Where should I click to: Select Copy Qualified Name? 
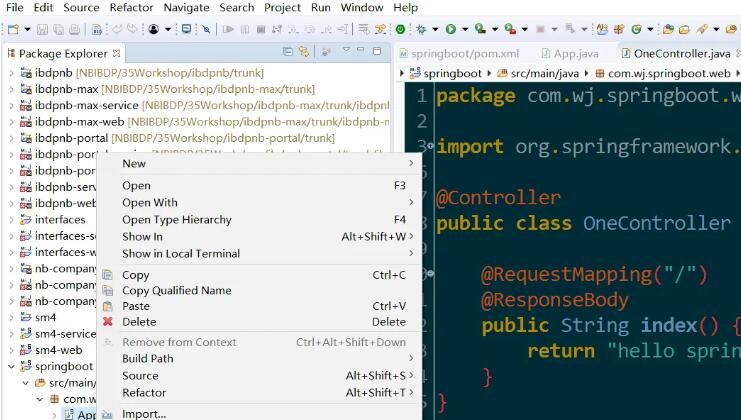click(259, 291)
